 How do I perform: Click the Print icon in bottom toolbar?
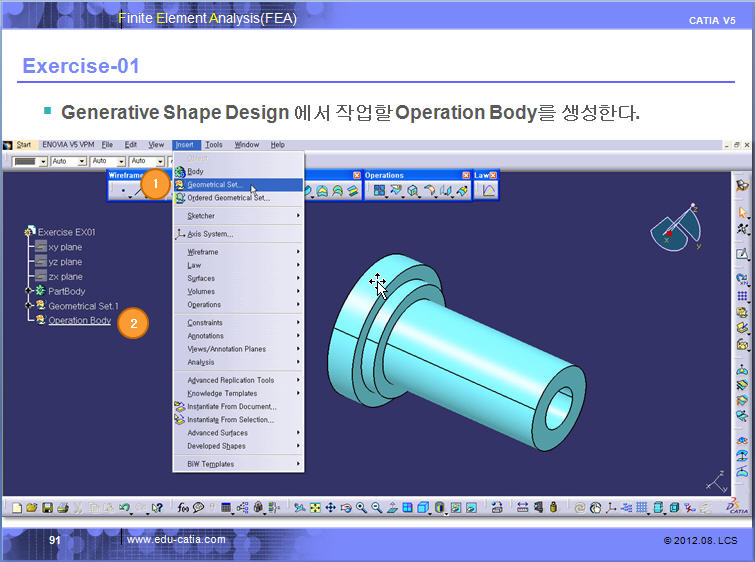click(x=61, y=508)
